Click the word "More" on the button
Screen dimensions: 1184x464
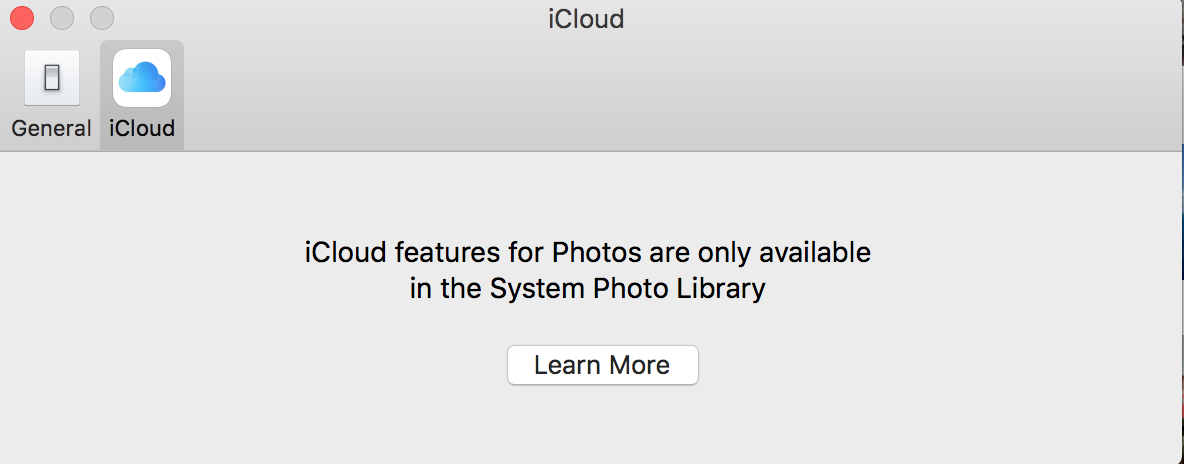coord(636,365)
